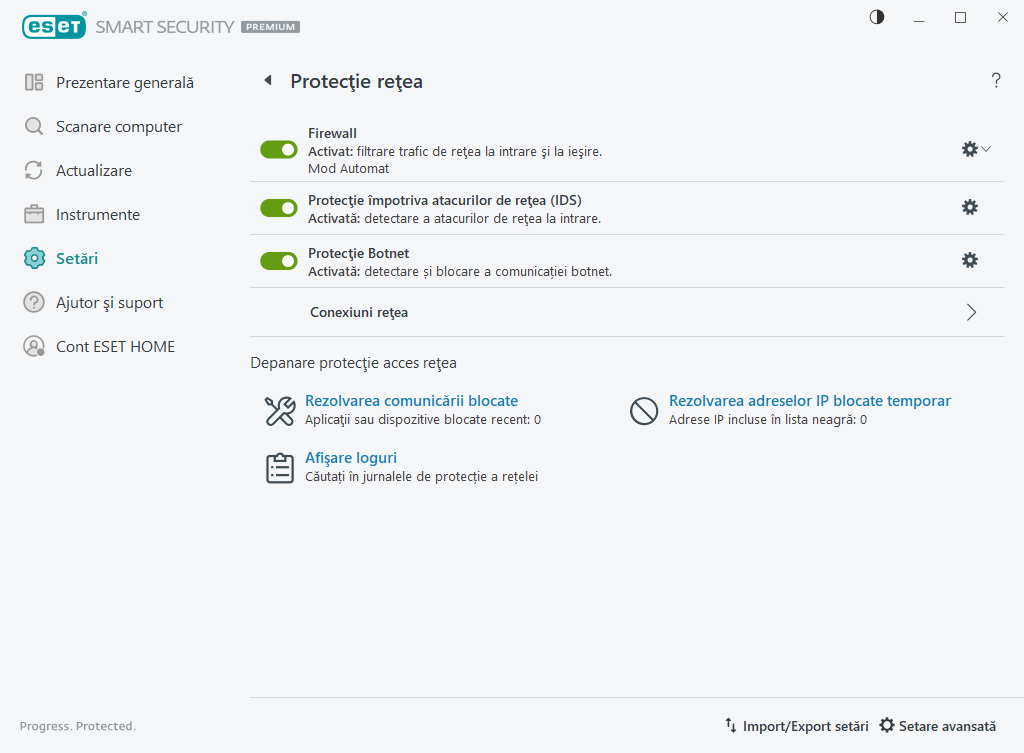Select Instrumente in the sidebar
This screenshot has height=753, width=1024.
tap(97, 215)
